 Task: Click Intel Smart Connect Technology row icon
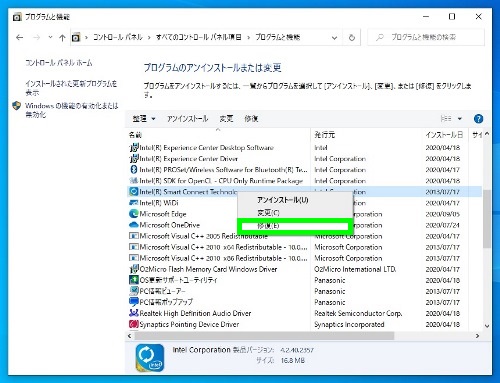(134, 191)
